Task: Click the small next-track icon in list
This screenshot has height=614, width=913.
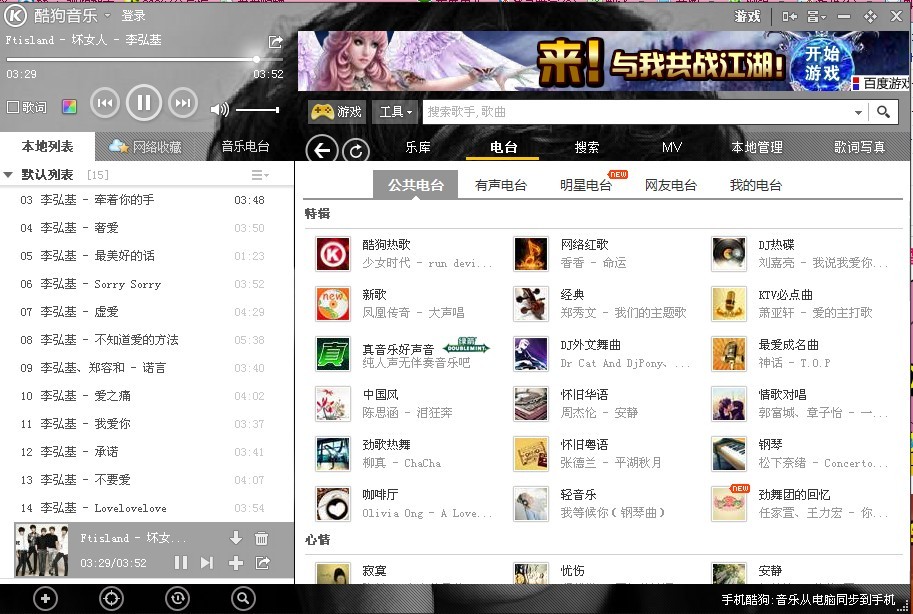Action: pos(207,563)
